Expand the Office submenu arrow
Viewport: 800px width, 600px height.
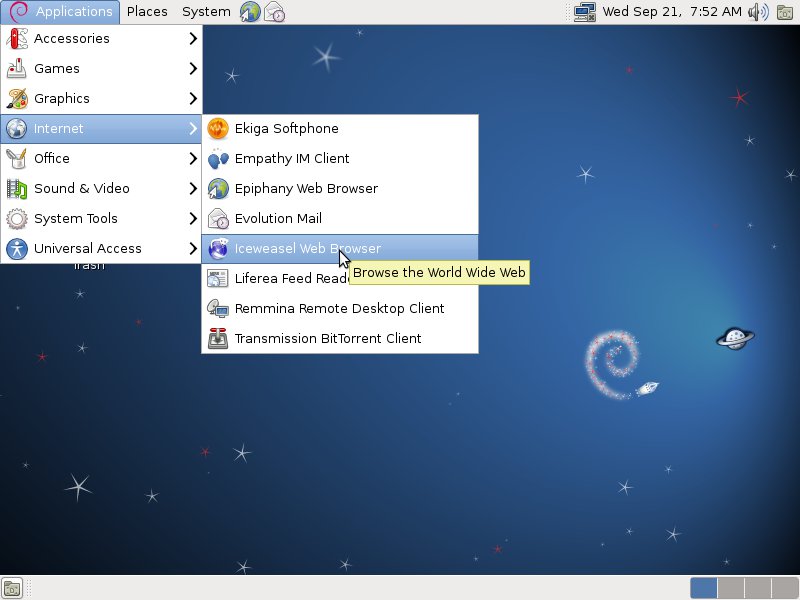(x=193, y=159)
